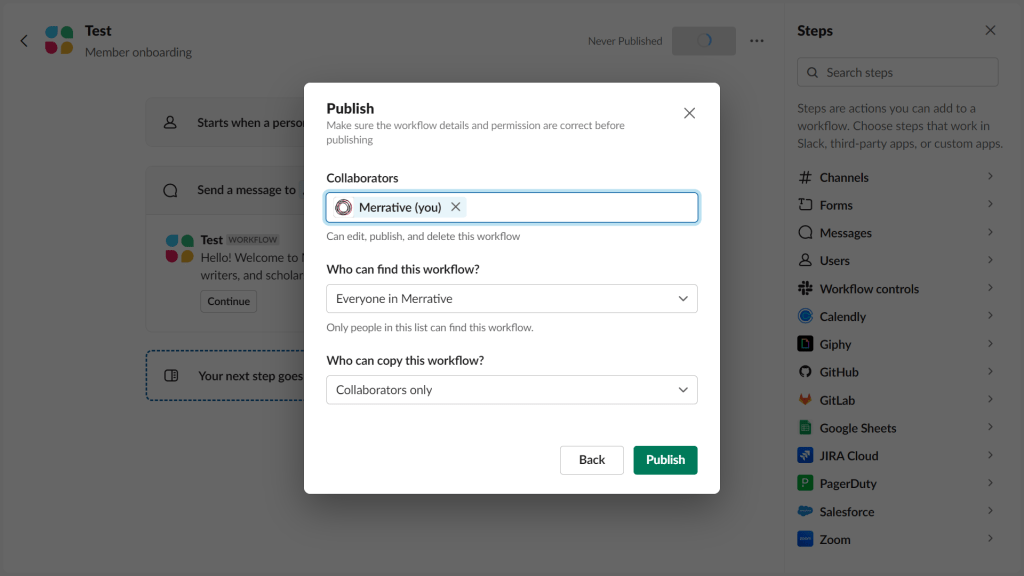Click the green Publish button

coord(665,459)
